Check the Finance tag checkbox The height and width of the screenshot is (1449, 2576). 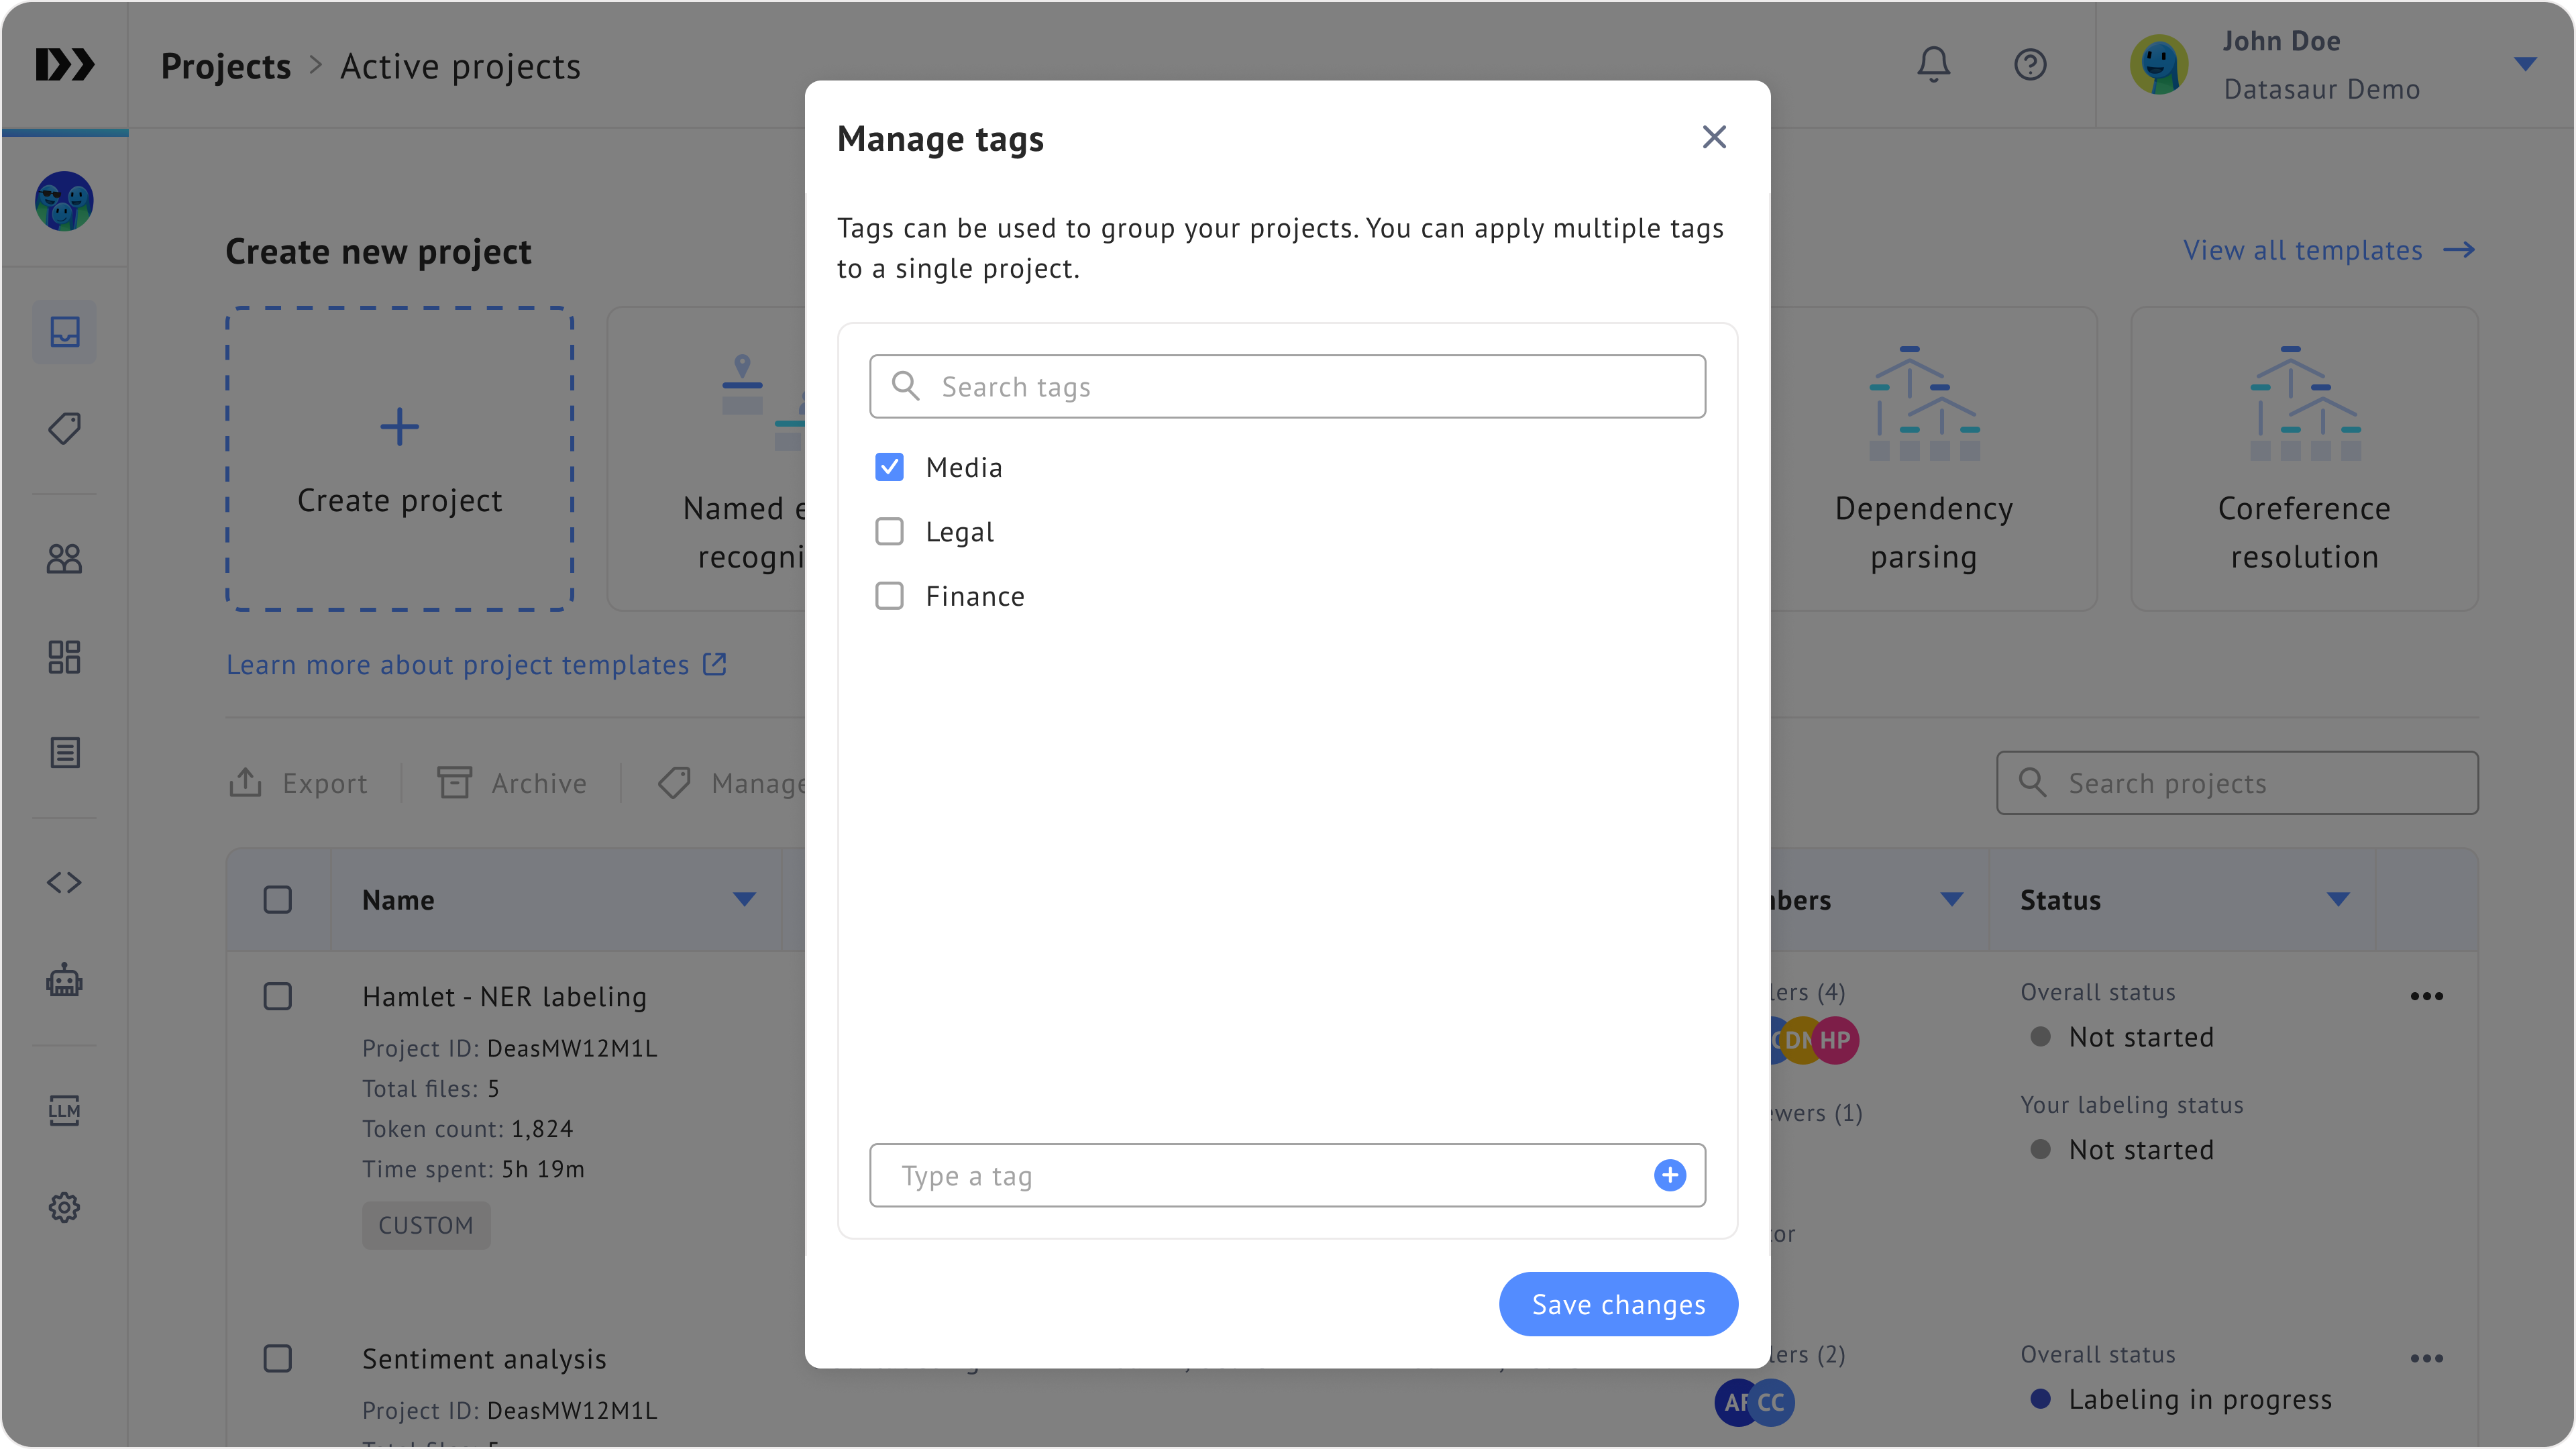889,596
